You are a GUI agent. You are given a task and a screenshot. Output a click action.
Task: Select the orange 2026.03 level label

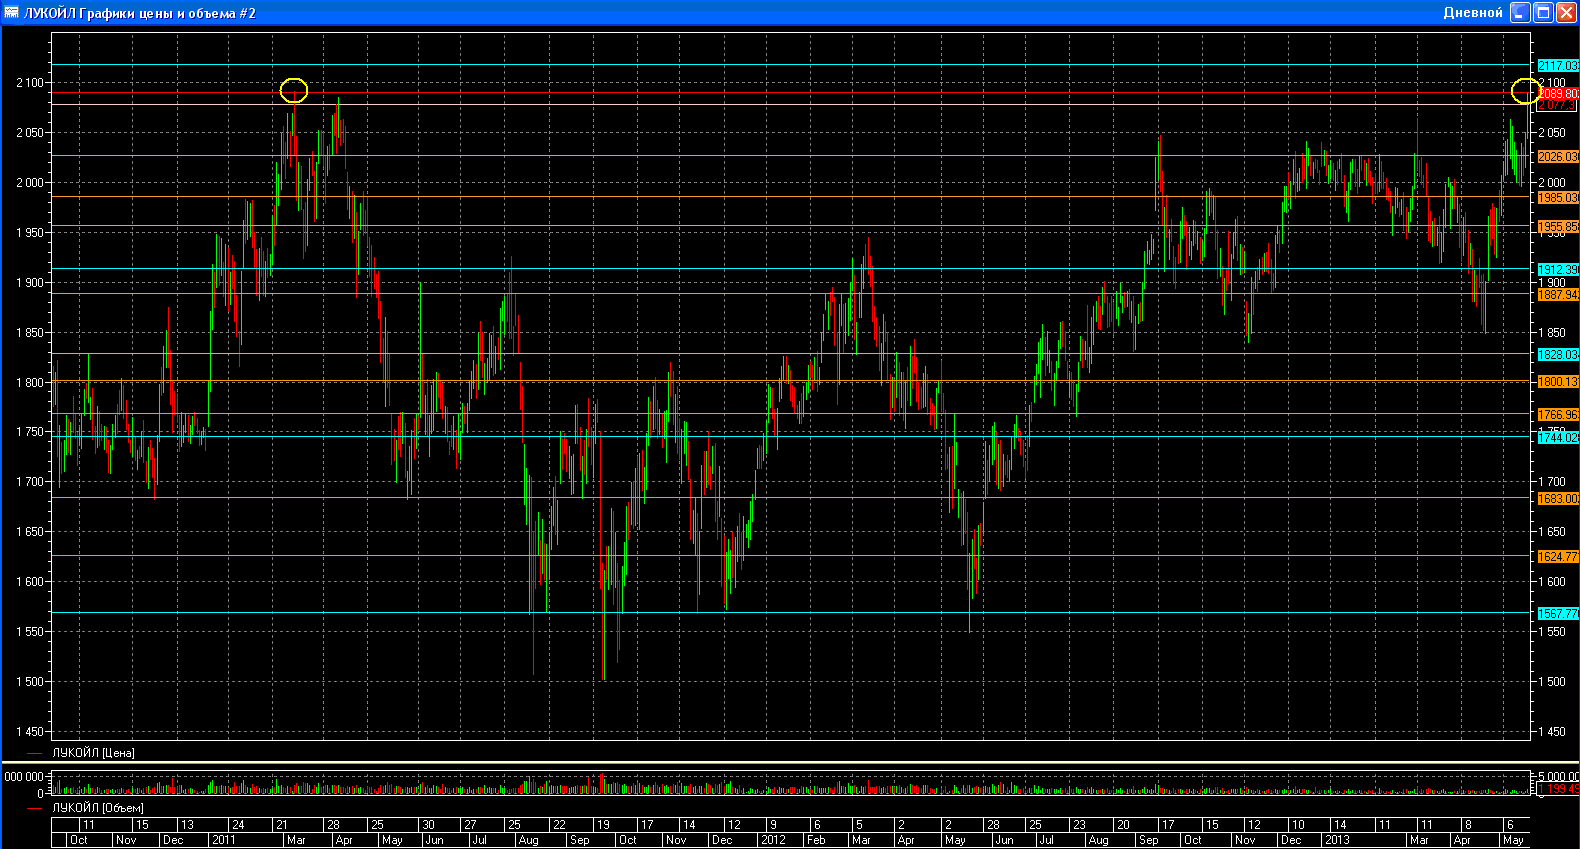(x=1557, y=157)
